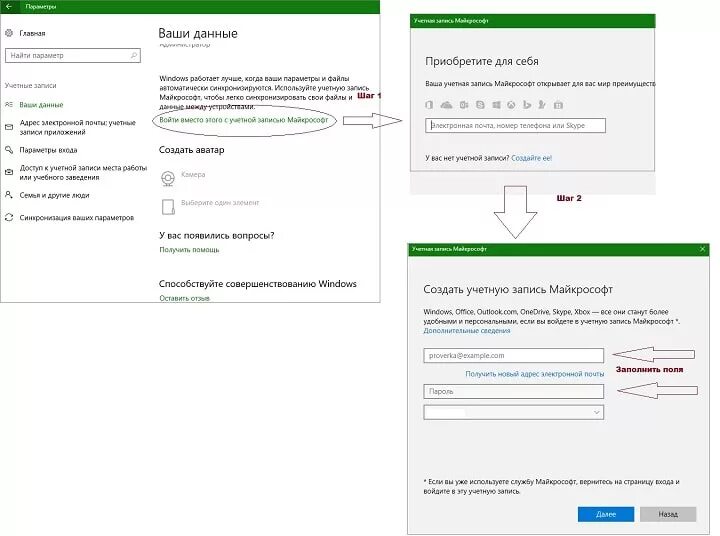The image size is (720, 536).
Task: Click the Windows logo icon
Action: [496, 105]
